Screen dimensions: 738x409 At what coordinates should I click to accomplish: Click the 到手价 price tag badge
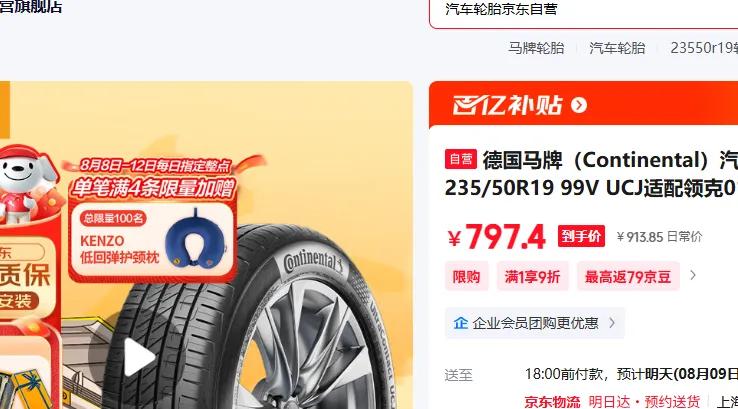pos(581,236)
